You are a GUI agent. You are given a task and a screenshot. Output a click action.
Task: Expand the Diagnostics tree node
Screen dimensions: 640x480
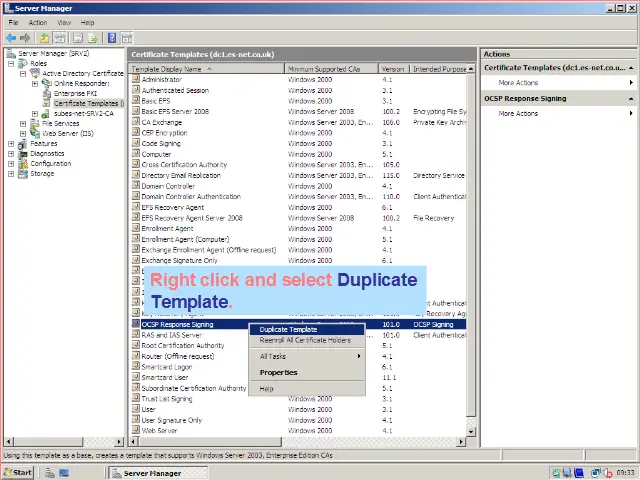[11, 153]
